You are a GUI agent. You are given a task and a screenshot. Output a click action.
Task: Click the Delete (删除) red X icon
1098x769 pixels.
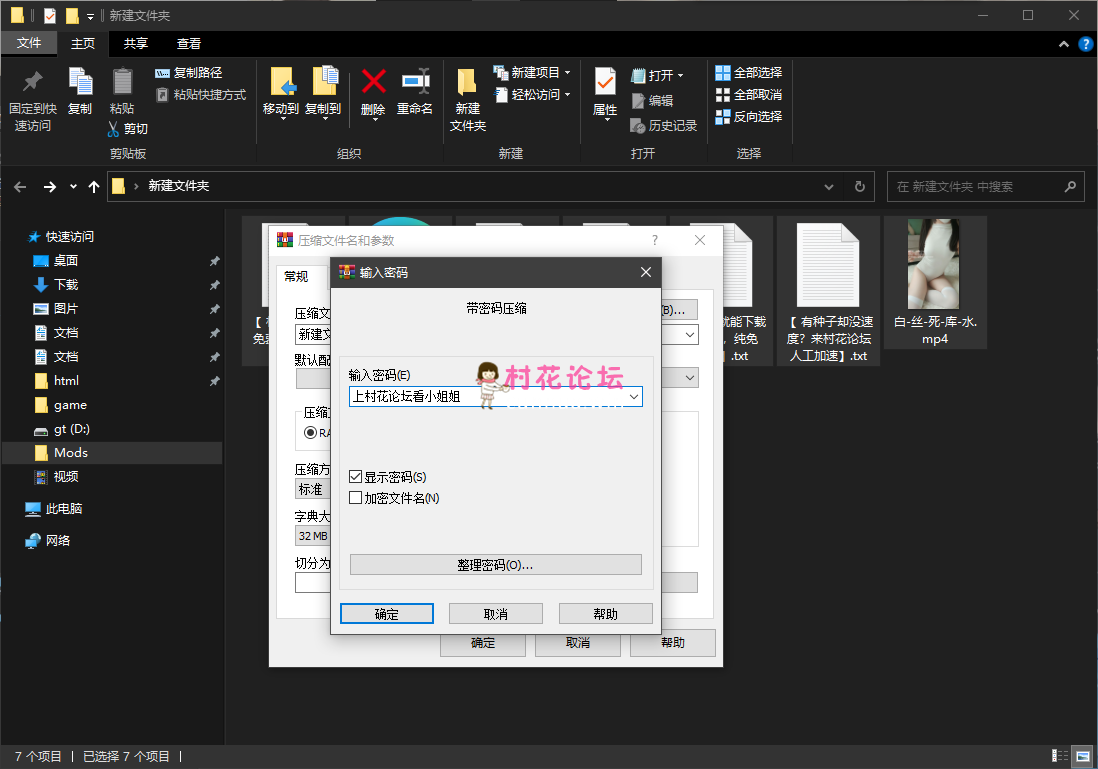(x=373, y=82)
